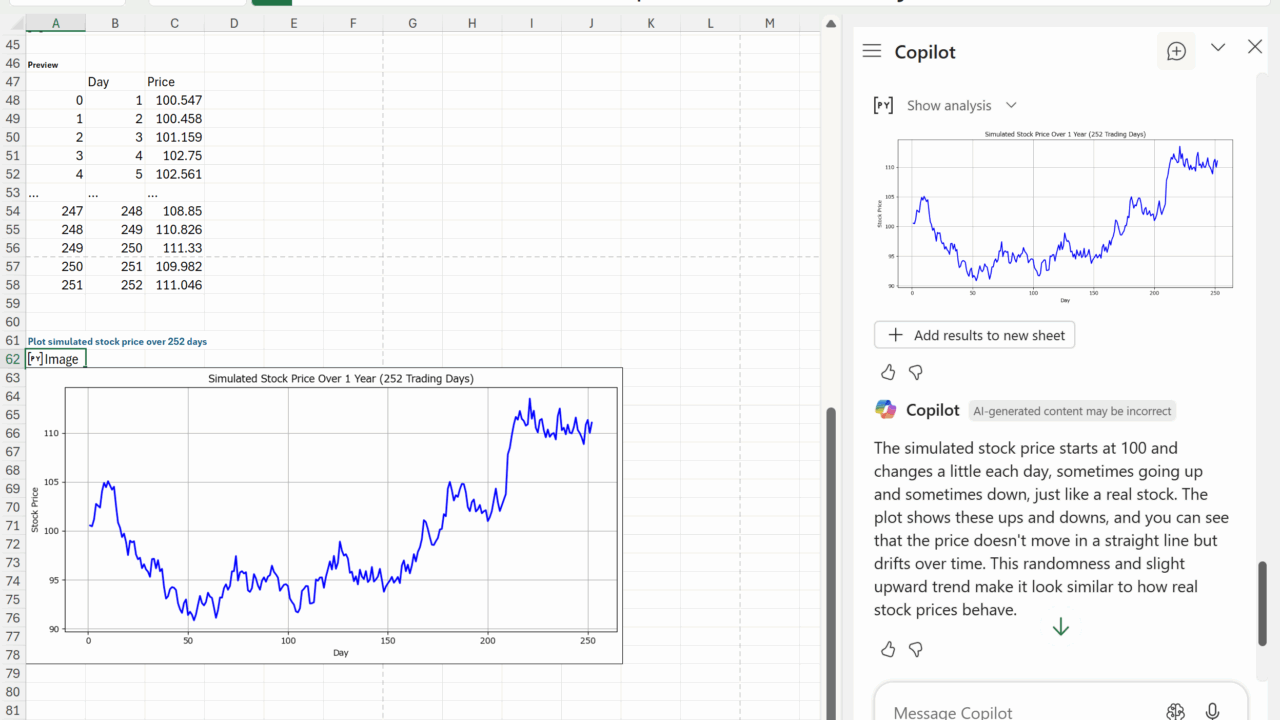Select the cell containing 100.547
Image resolution: width=1280 pixels, height=720 pixels.
pos(174,100)
